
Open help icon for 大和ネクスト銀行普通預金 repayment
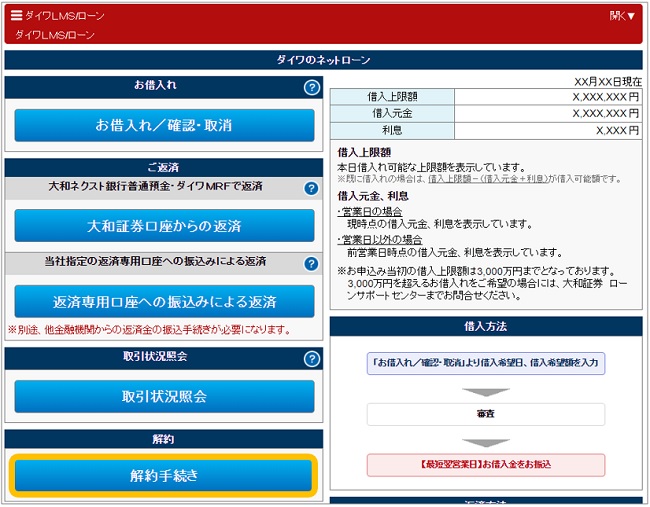[x=311, y=188]
